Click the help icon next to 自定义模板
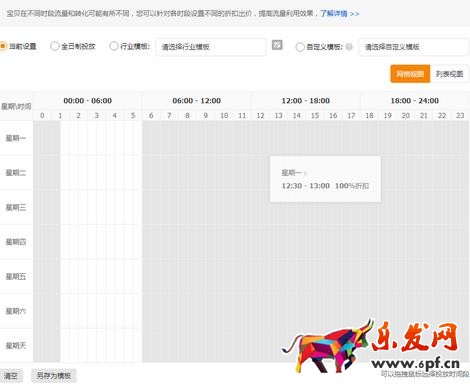 coord(349,47)
